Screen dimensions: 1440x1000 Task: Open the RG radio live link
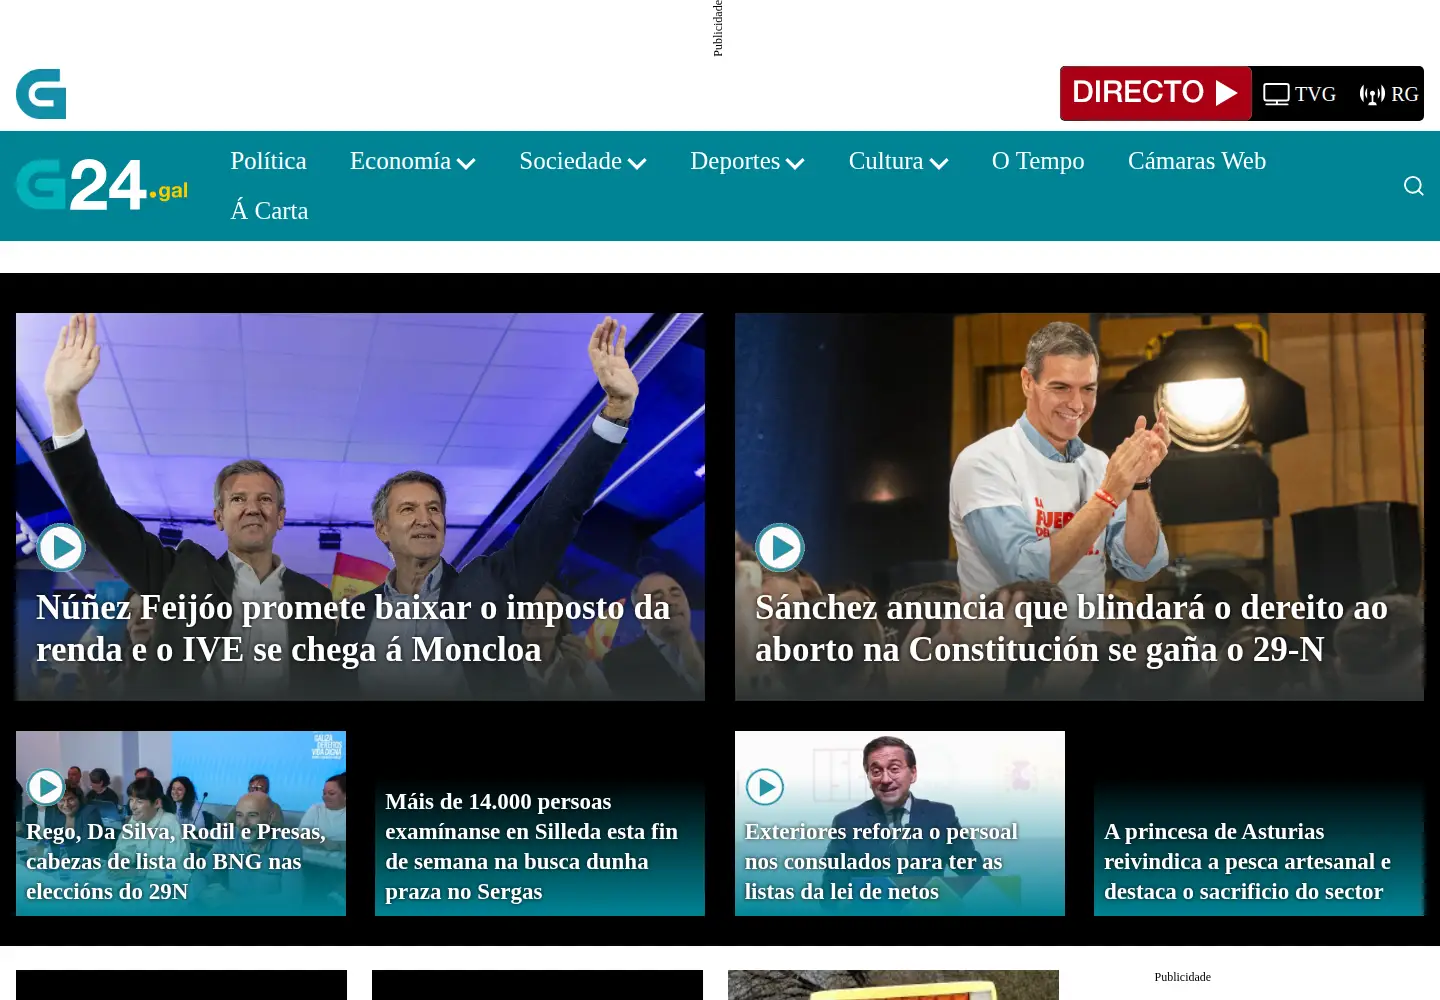tap(1389, 94)
